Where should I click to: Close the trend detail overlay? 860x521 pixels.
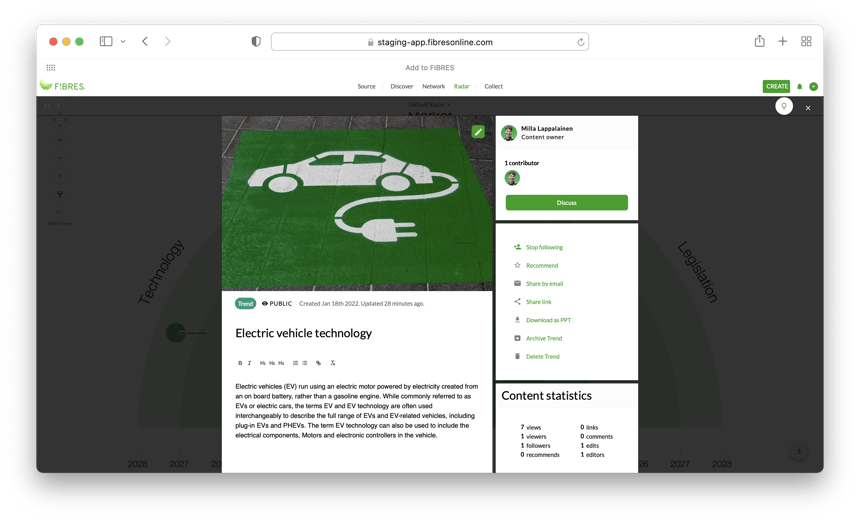coord(808,108)
